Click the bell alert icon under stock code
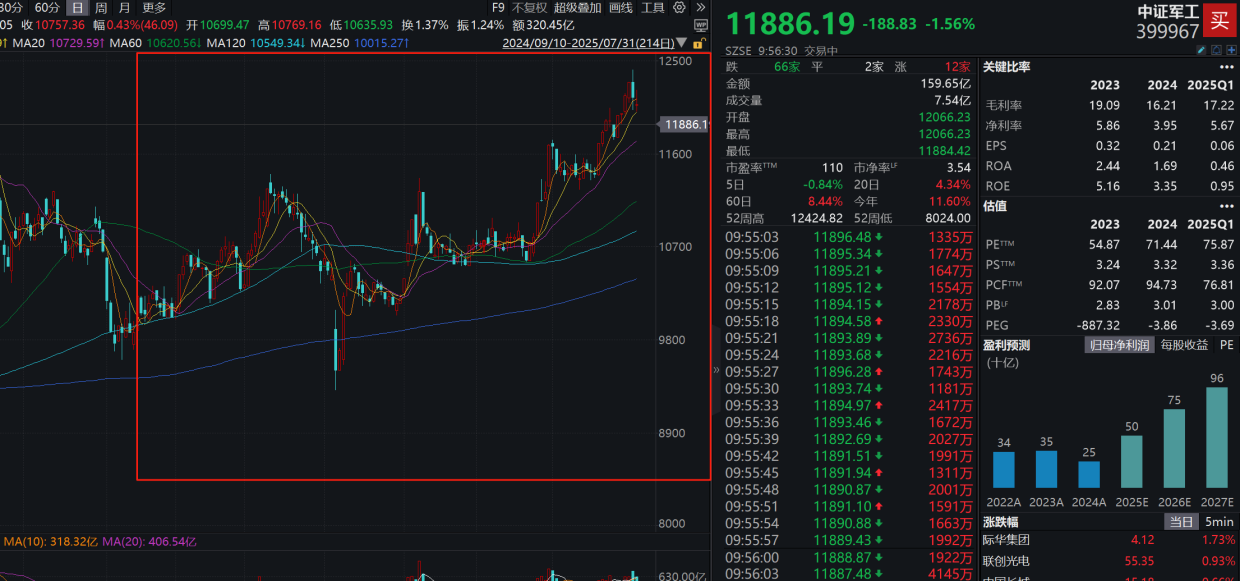Image resolution: width=1240 pixels, height=581 pixels. click(x=1216, y=50)
